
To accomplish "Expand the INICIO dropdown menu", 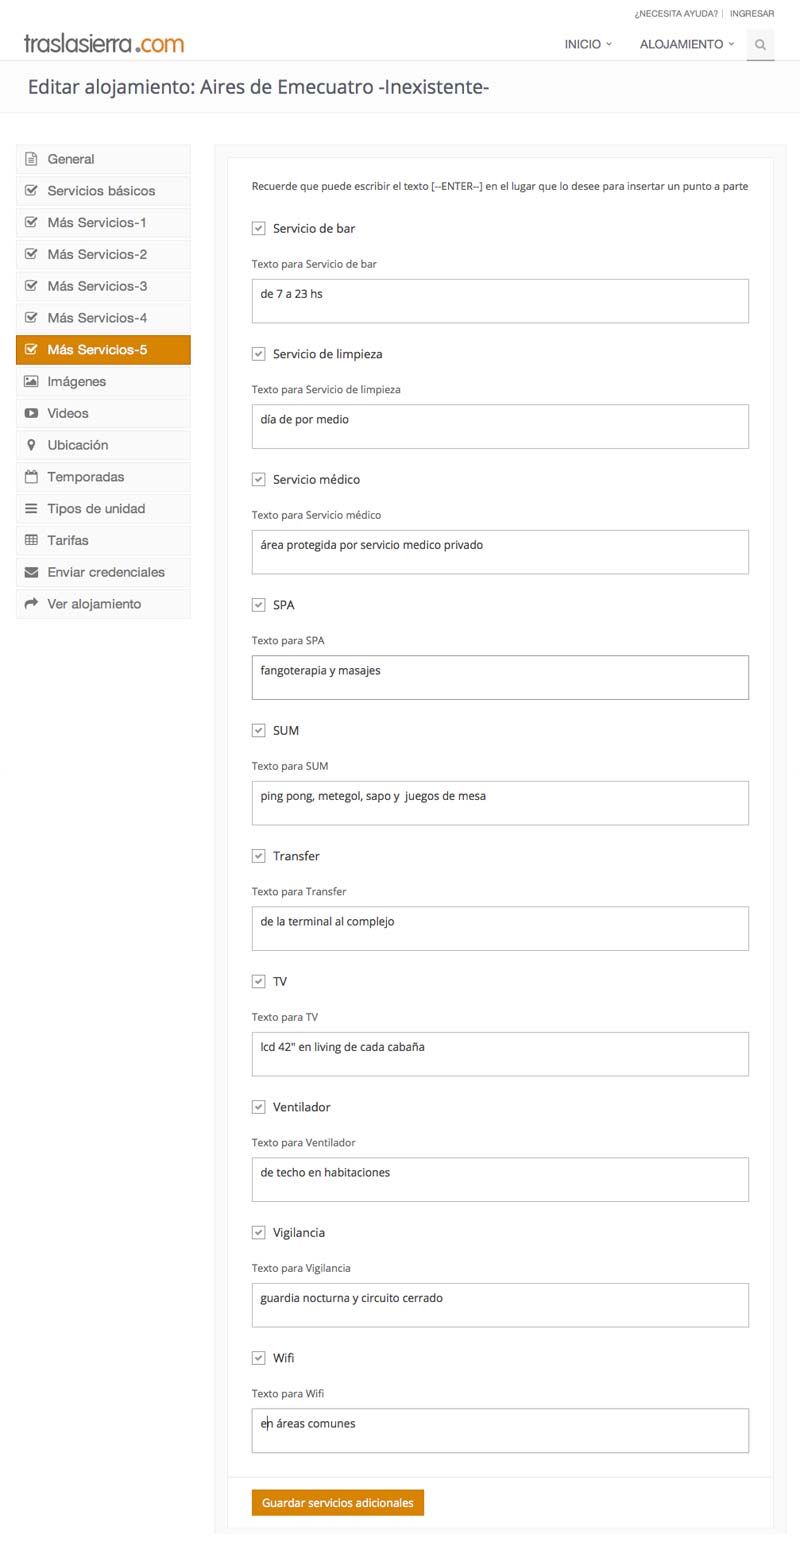I will coord(588,44).
